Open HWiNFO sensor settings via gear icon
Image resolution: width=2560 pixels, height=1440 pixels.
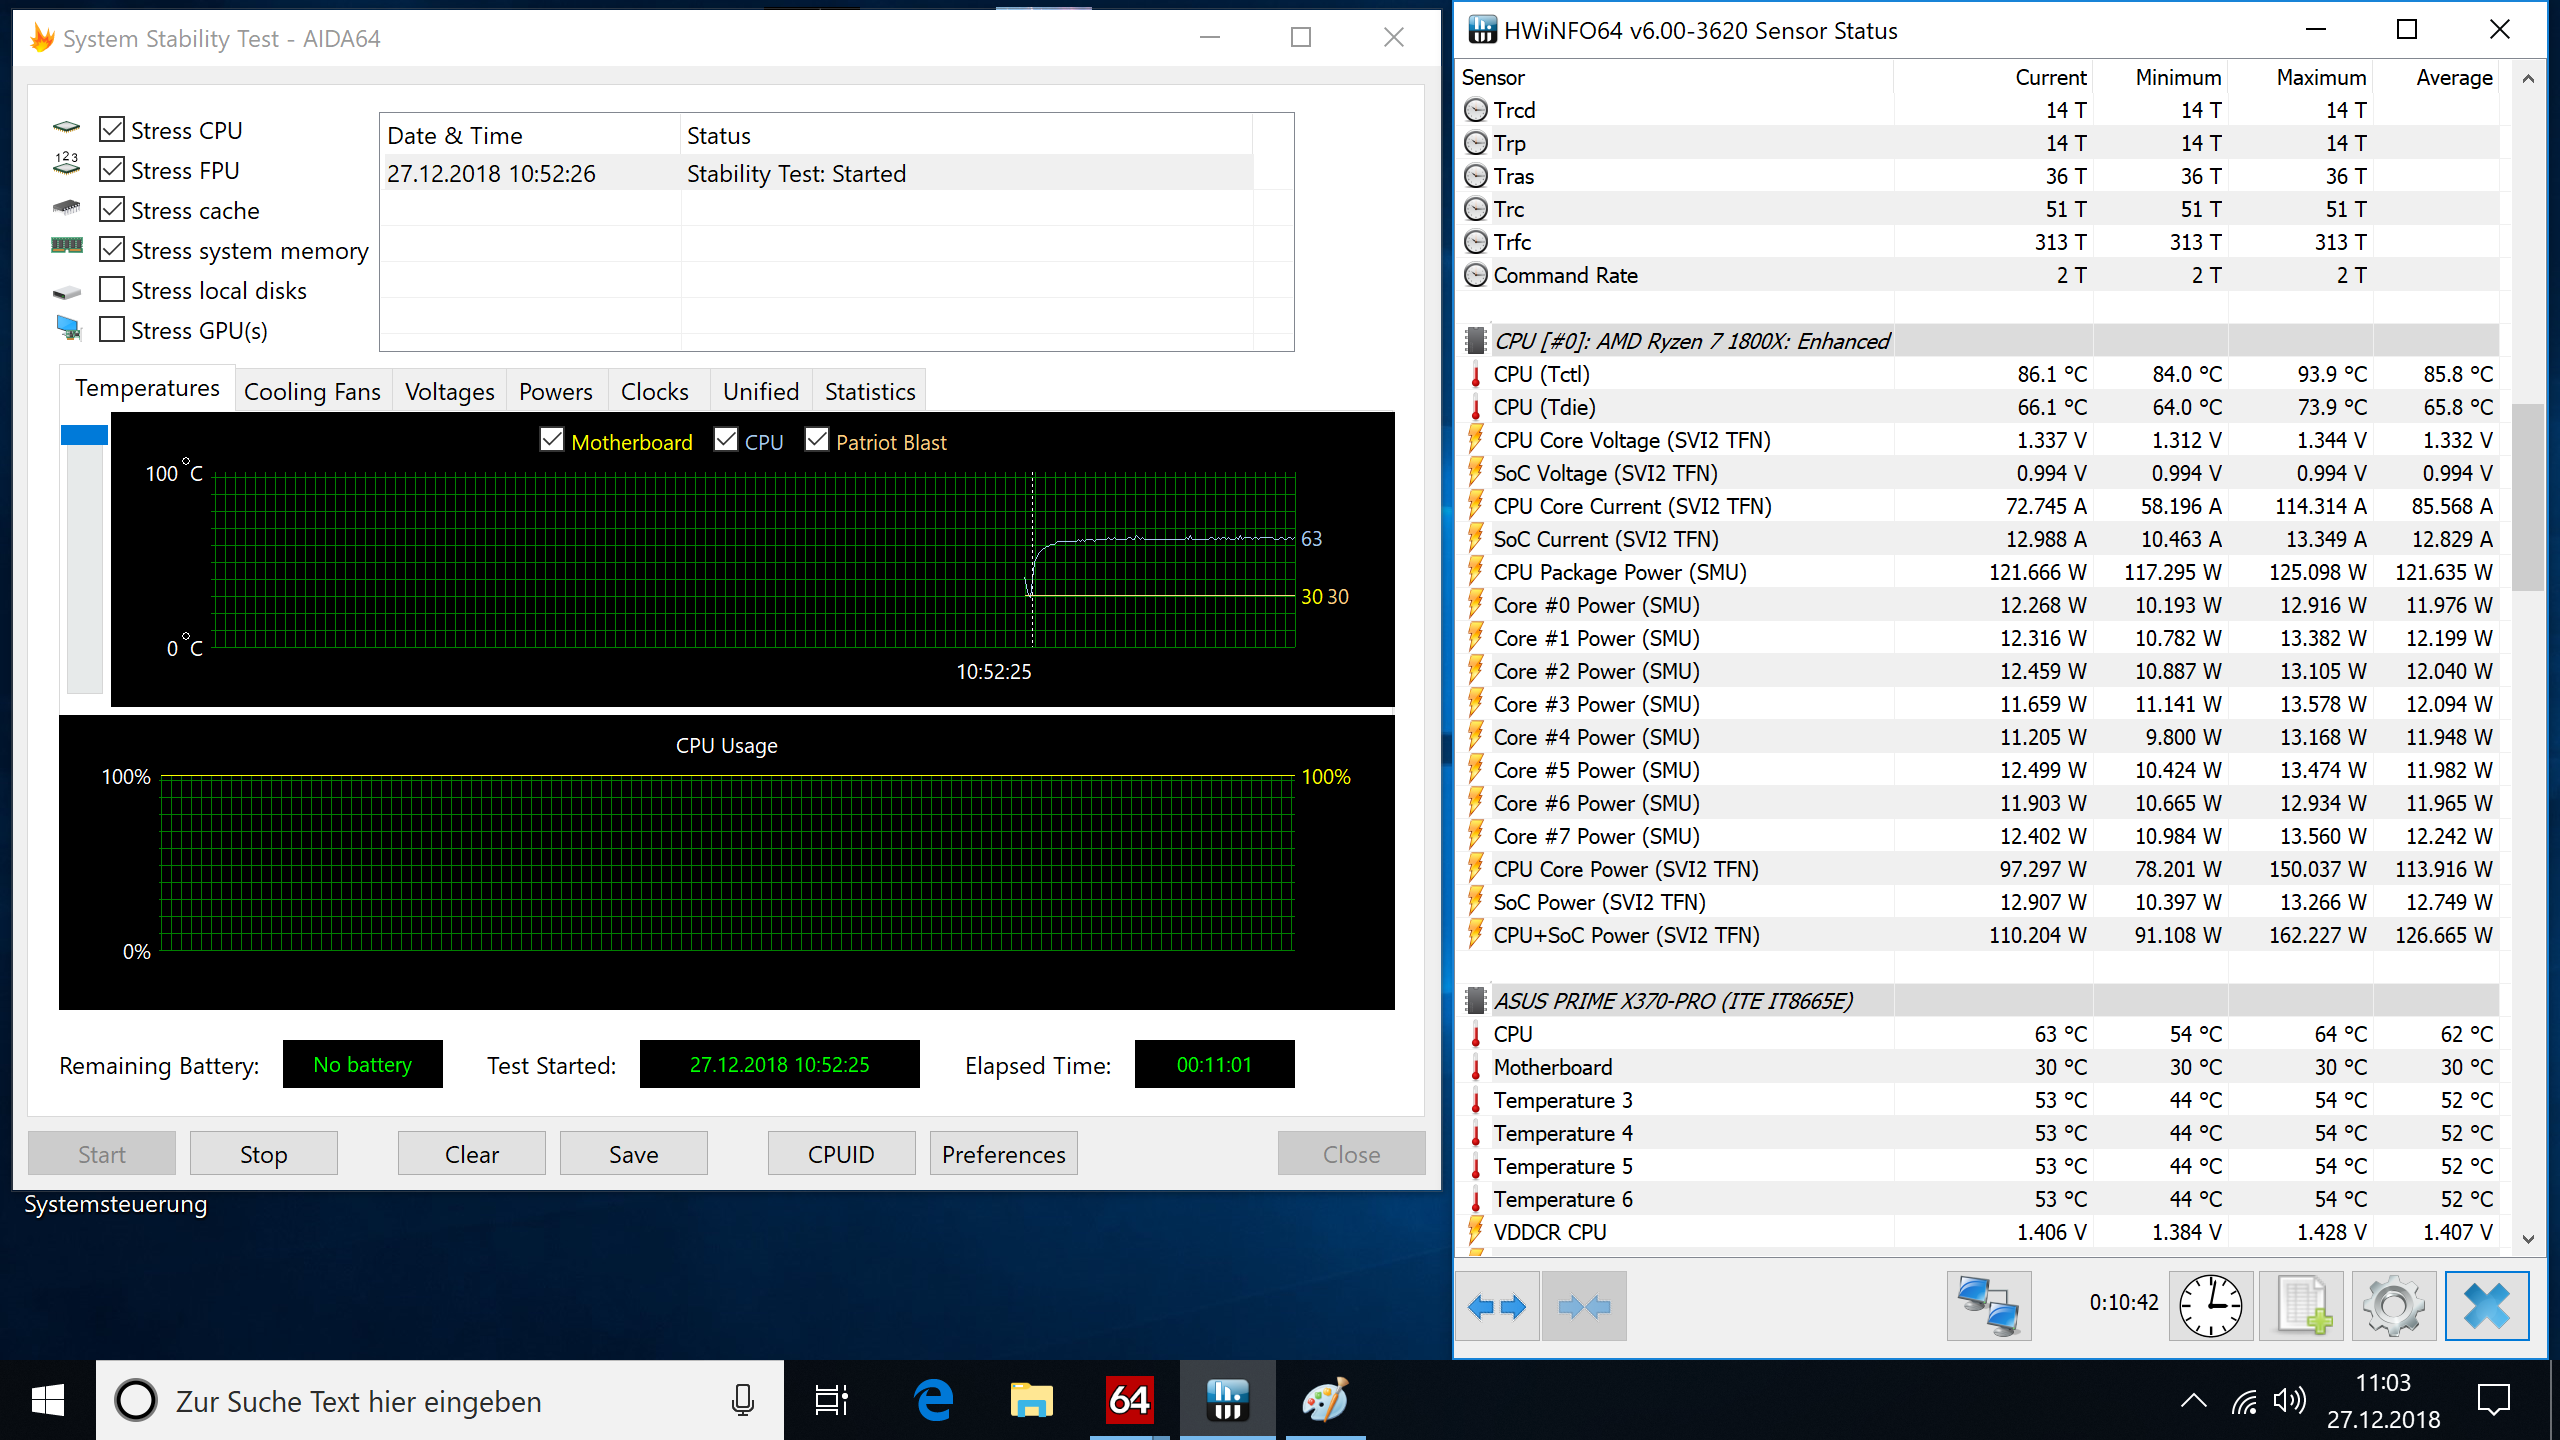pyautogui.click(x=2394, y=1306)
